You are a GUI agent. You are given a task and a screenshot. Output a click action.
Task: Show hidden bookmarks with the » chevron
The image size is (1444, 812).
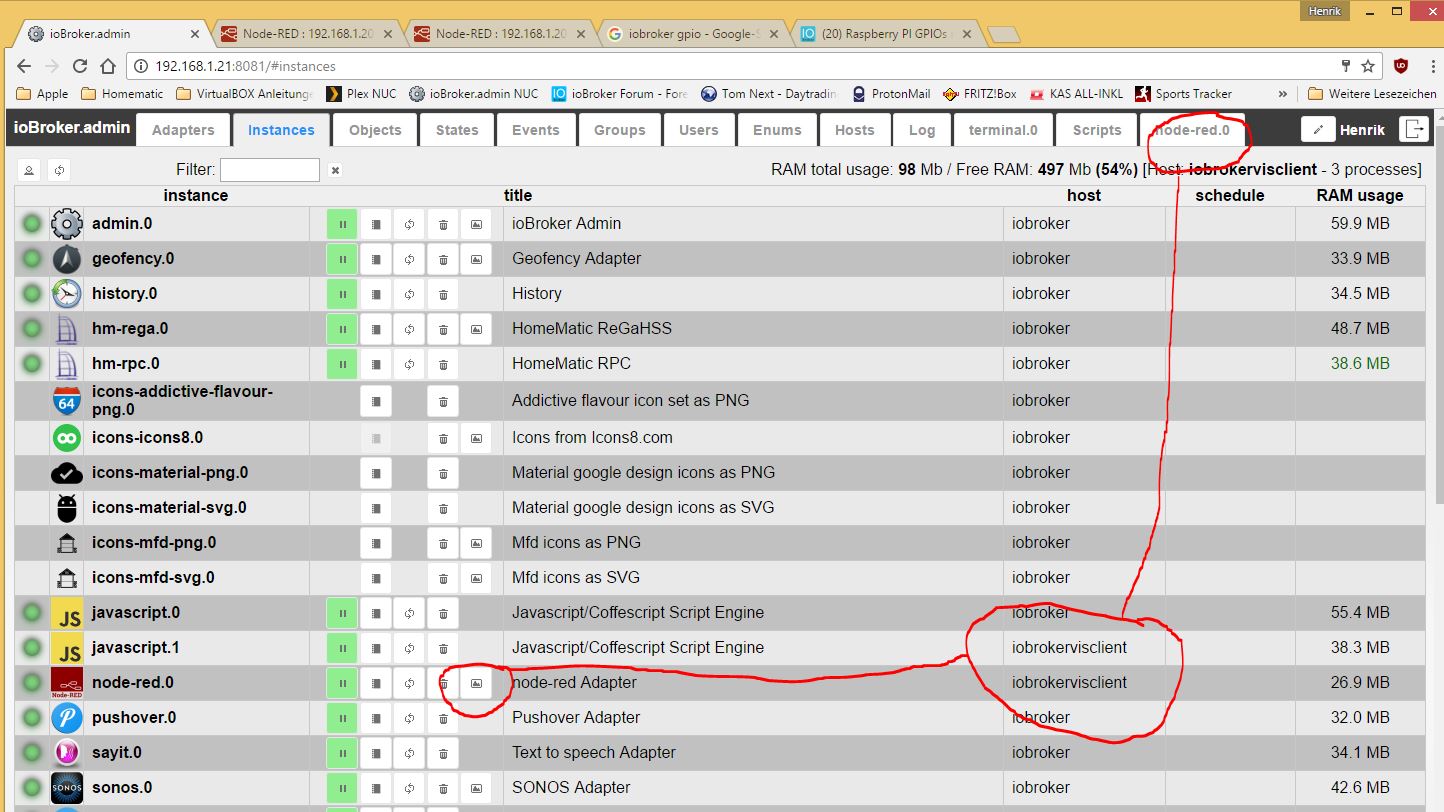(1284, 94)
